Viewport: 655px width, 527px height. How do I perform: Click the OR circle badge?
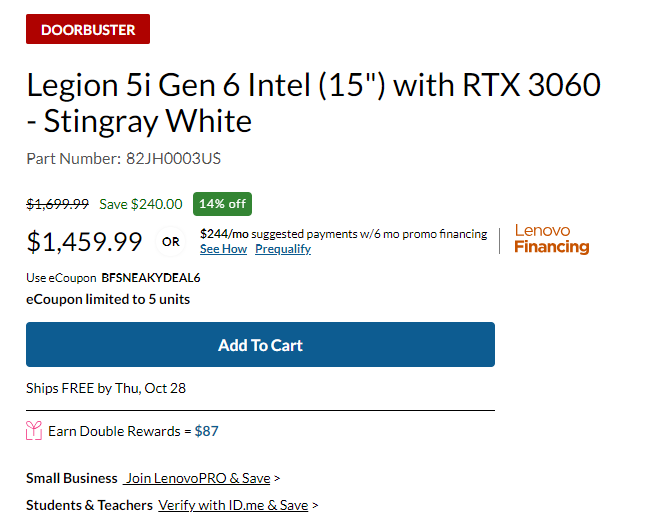tap(170, 241)
